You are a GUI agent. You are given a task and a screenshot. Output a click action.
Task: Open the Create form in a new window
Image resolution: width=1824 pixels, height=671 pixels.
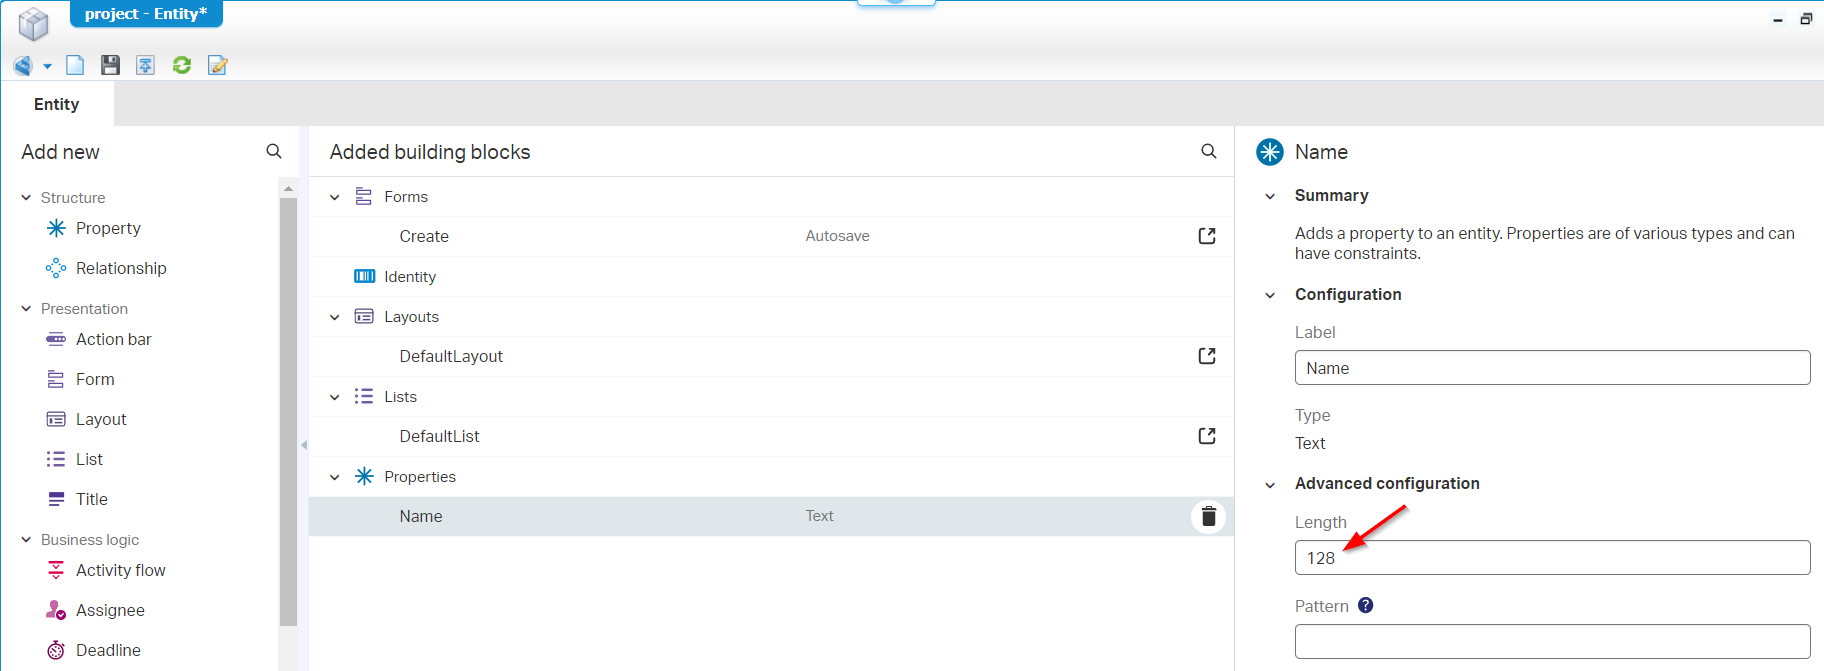click(x=1207, y=236)
